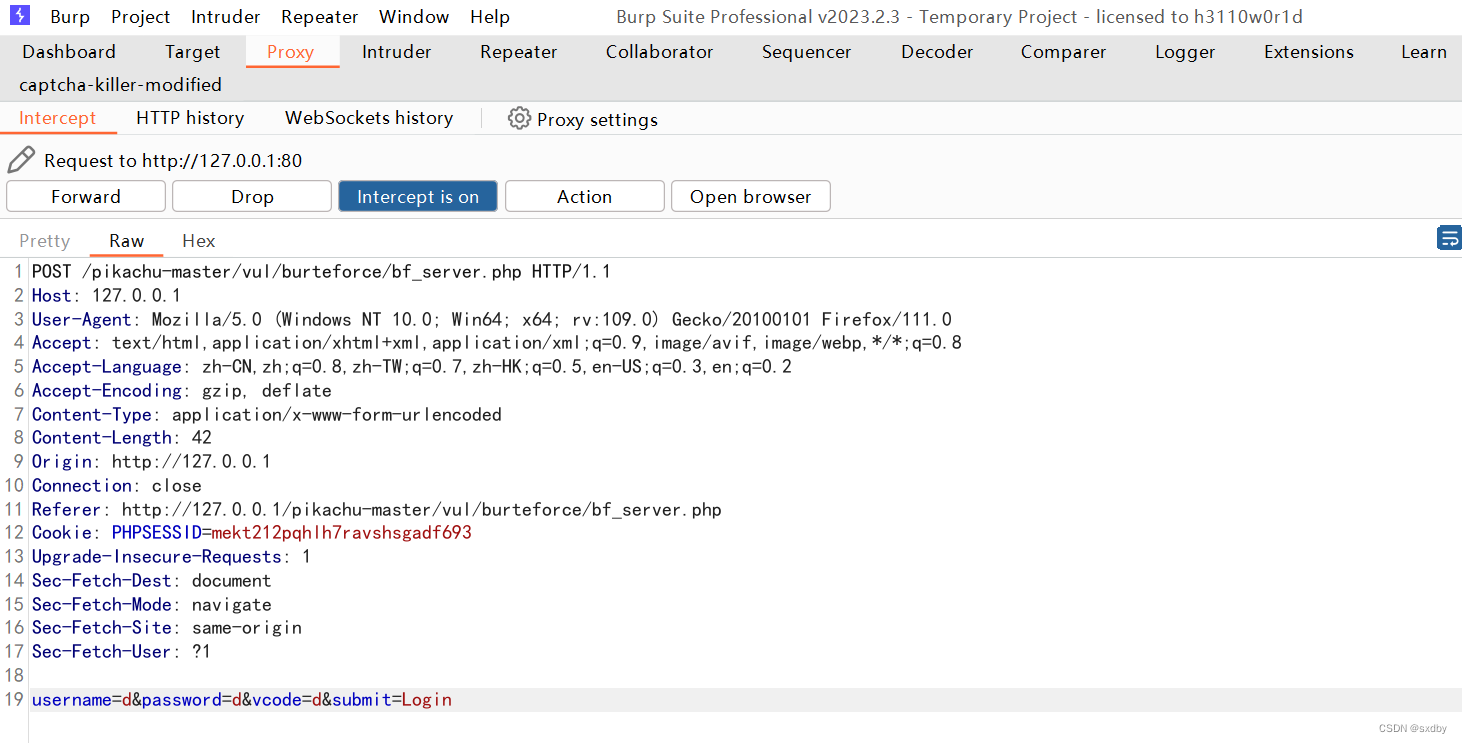
Task: Open the Extensions tab
Action: (x=1309, y=52)
